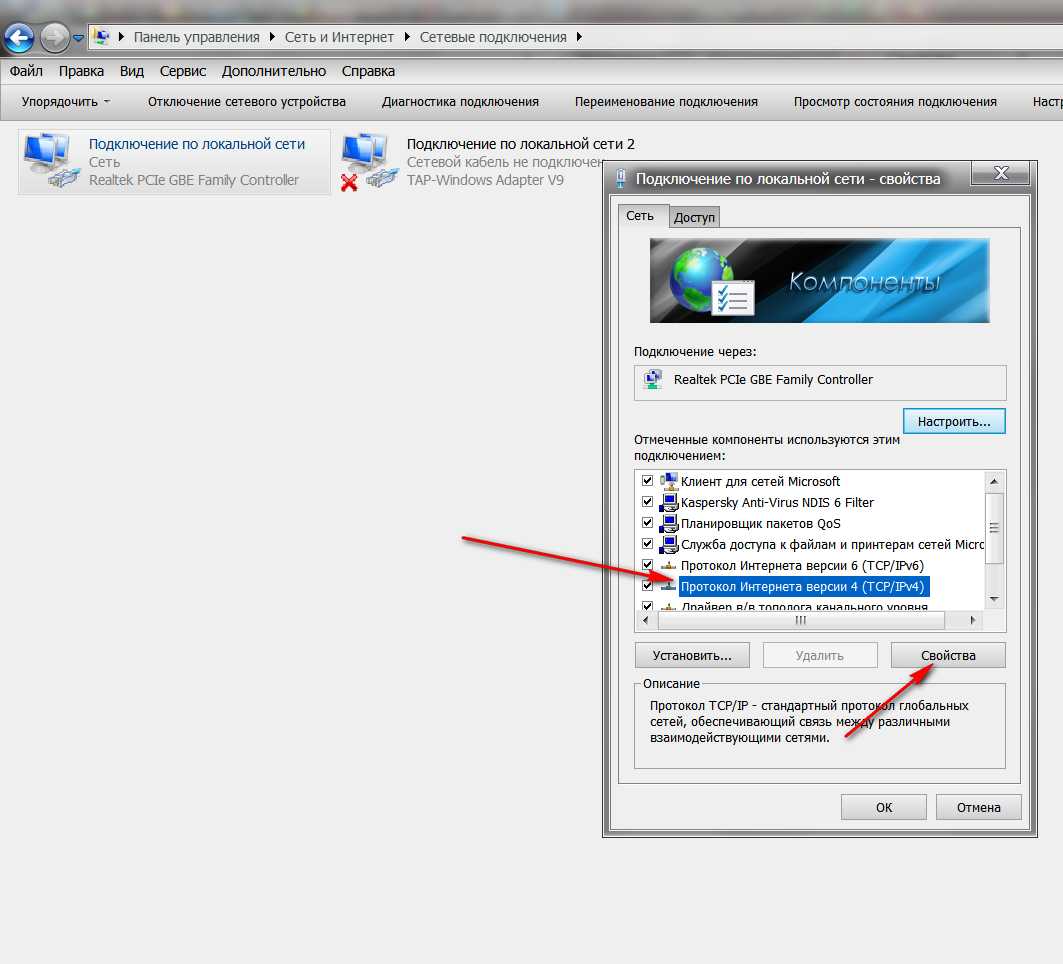Click the TCP/IPv6 protocol icon
Viewport: 1063px width, 964px height.
point(668,565)
